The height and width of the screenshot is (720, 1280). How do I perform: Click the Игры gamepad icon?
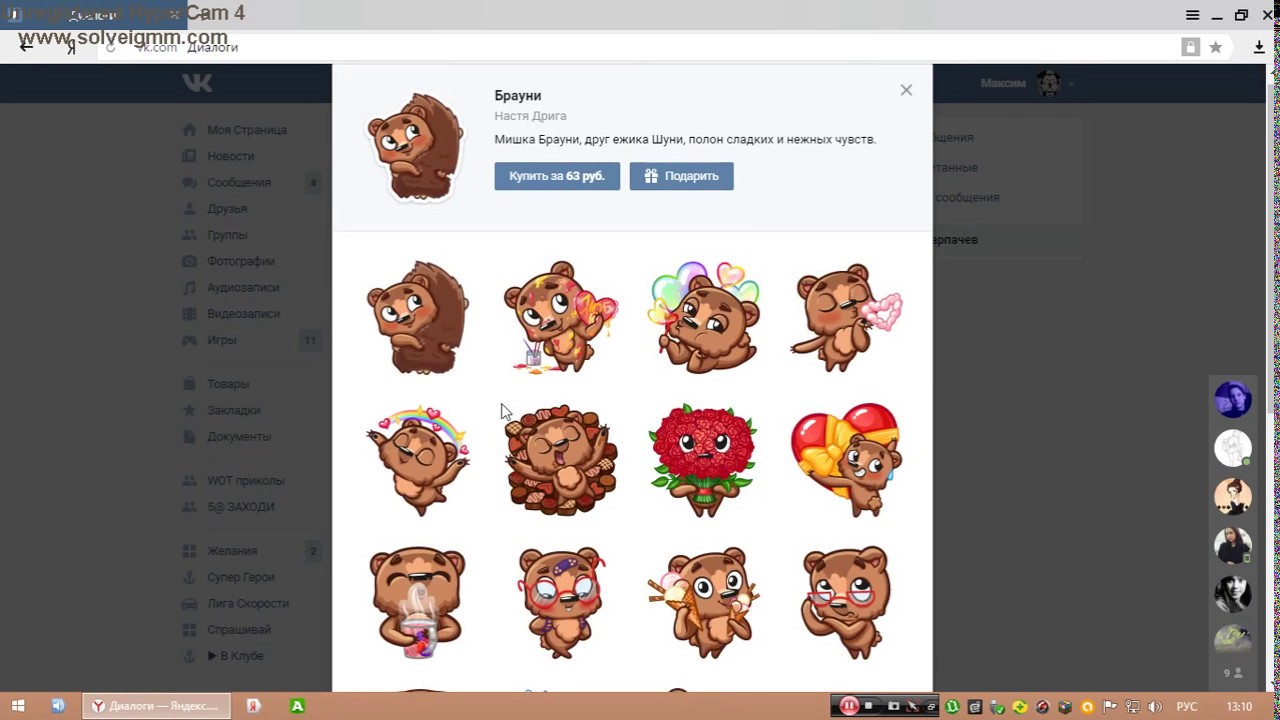point(189,340)
